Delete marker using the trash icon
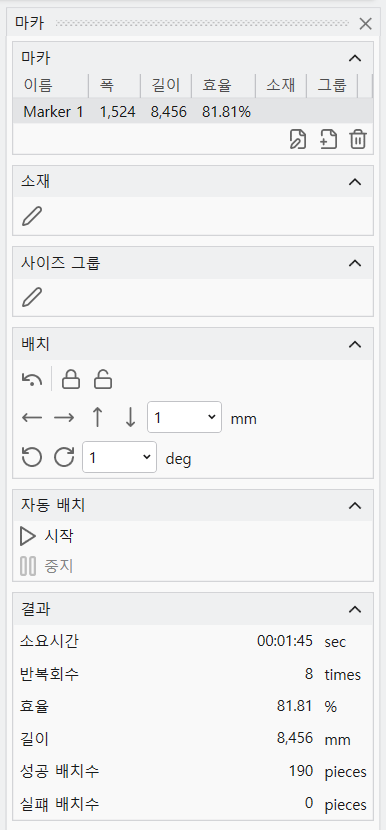The width and height of the screenshot is (386, 830). tap(358, 140)
